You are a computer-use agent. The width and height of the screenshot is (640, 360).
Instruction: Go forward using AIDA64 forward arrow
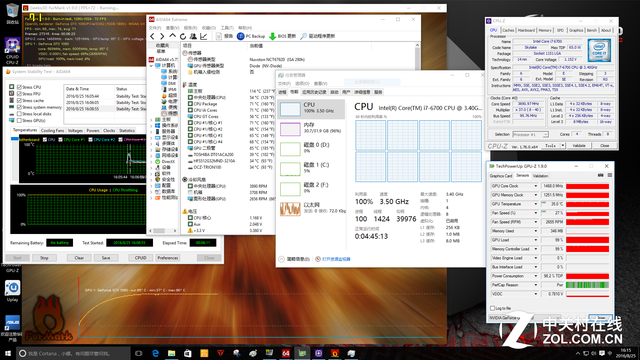tap(162, 36)
